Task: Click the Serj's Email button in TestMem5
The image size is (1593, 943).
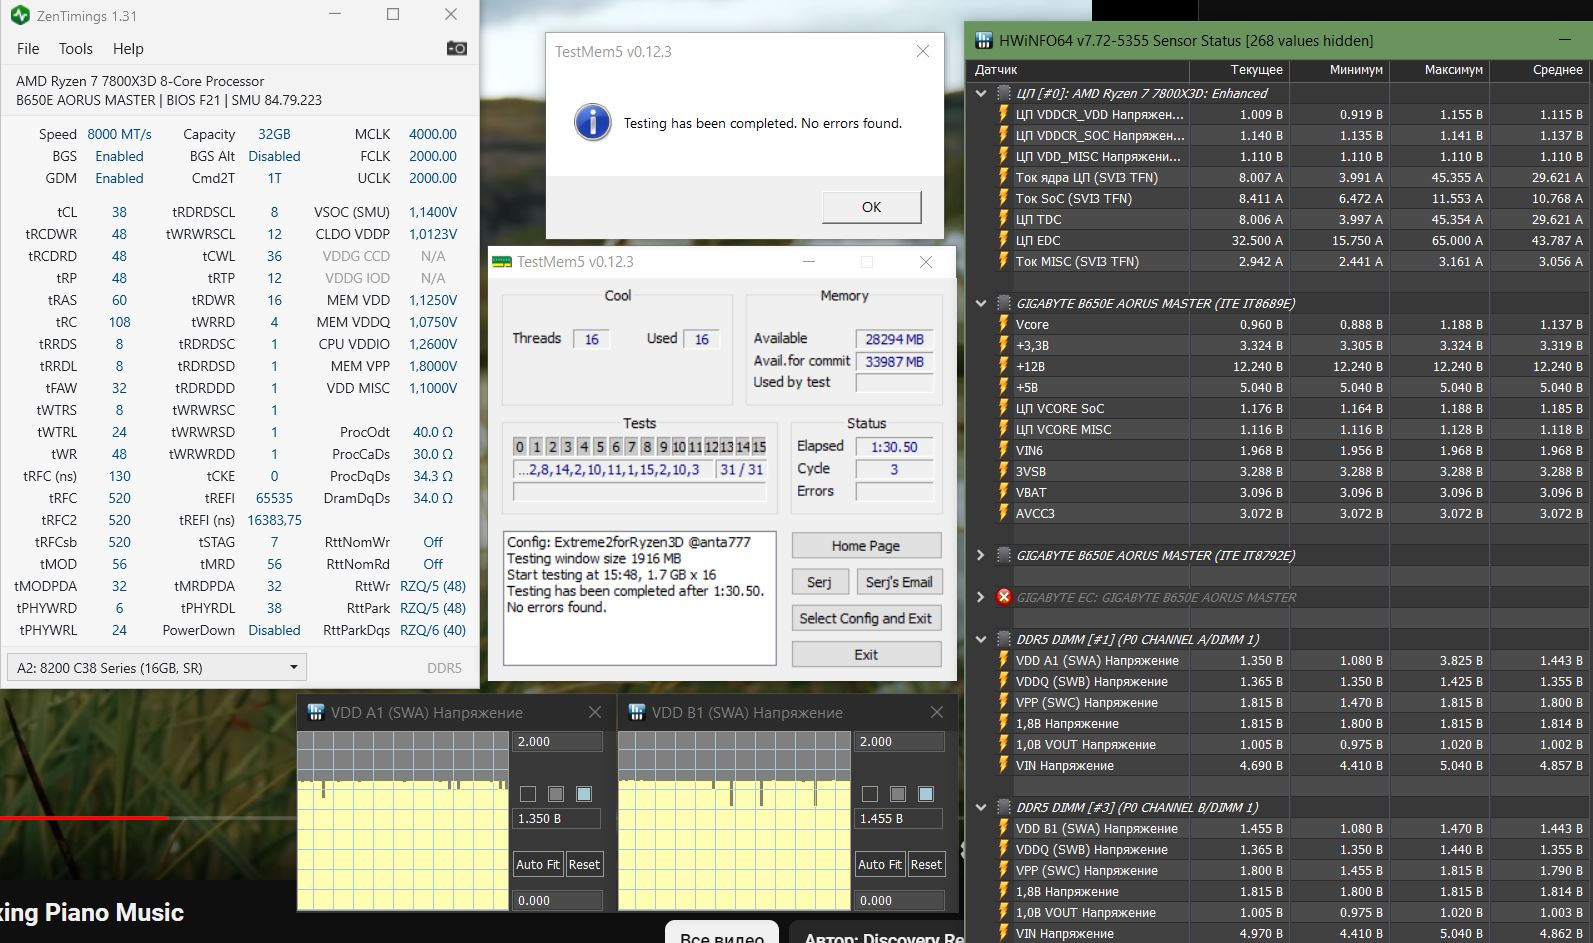Action: point(899,582)
